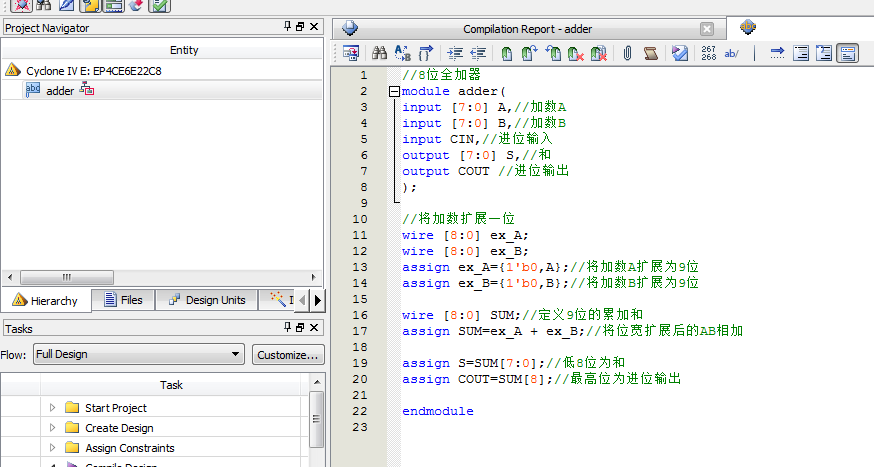Screen dimensions: 874x467
Task: Pin the Project Navigator panel
Action: tap(289, 27)
